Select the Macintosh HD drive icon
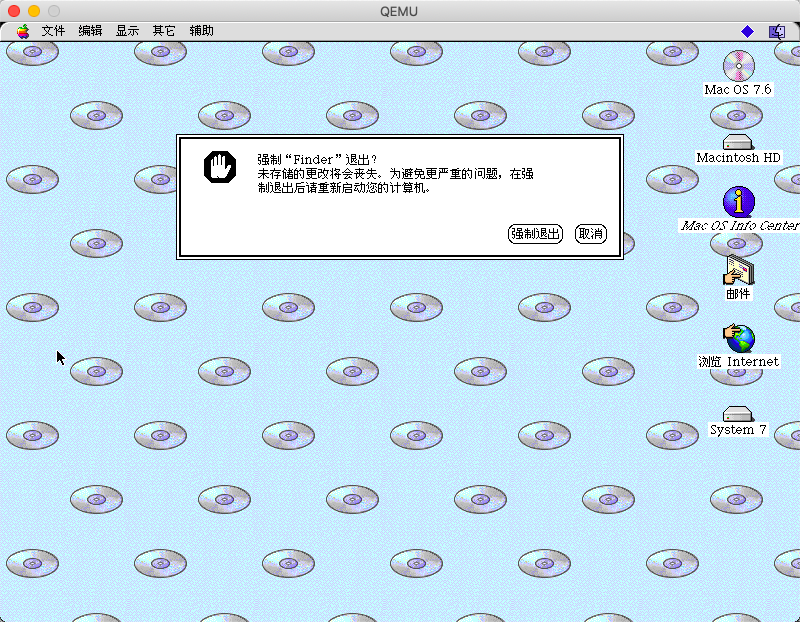The width and height of the screenshot is (800, 622). 738,142
